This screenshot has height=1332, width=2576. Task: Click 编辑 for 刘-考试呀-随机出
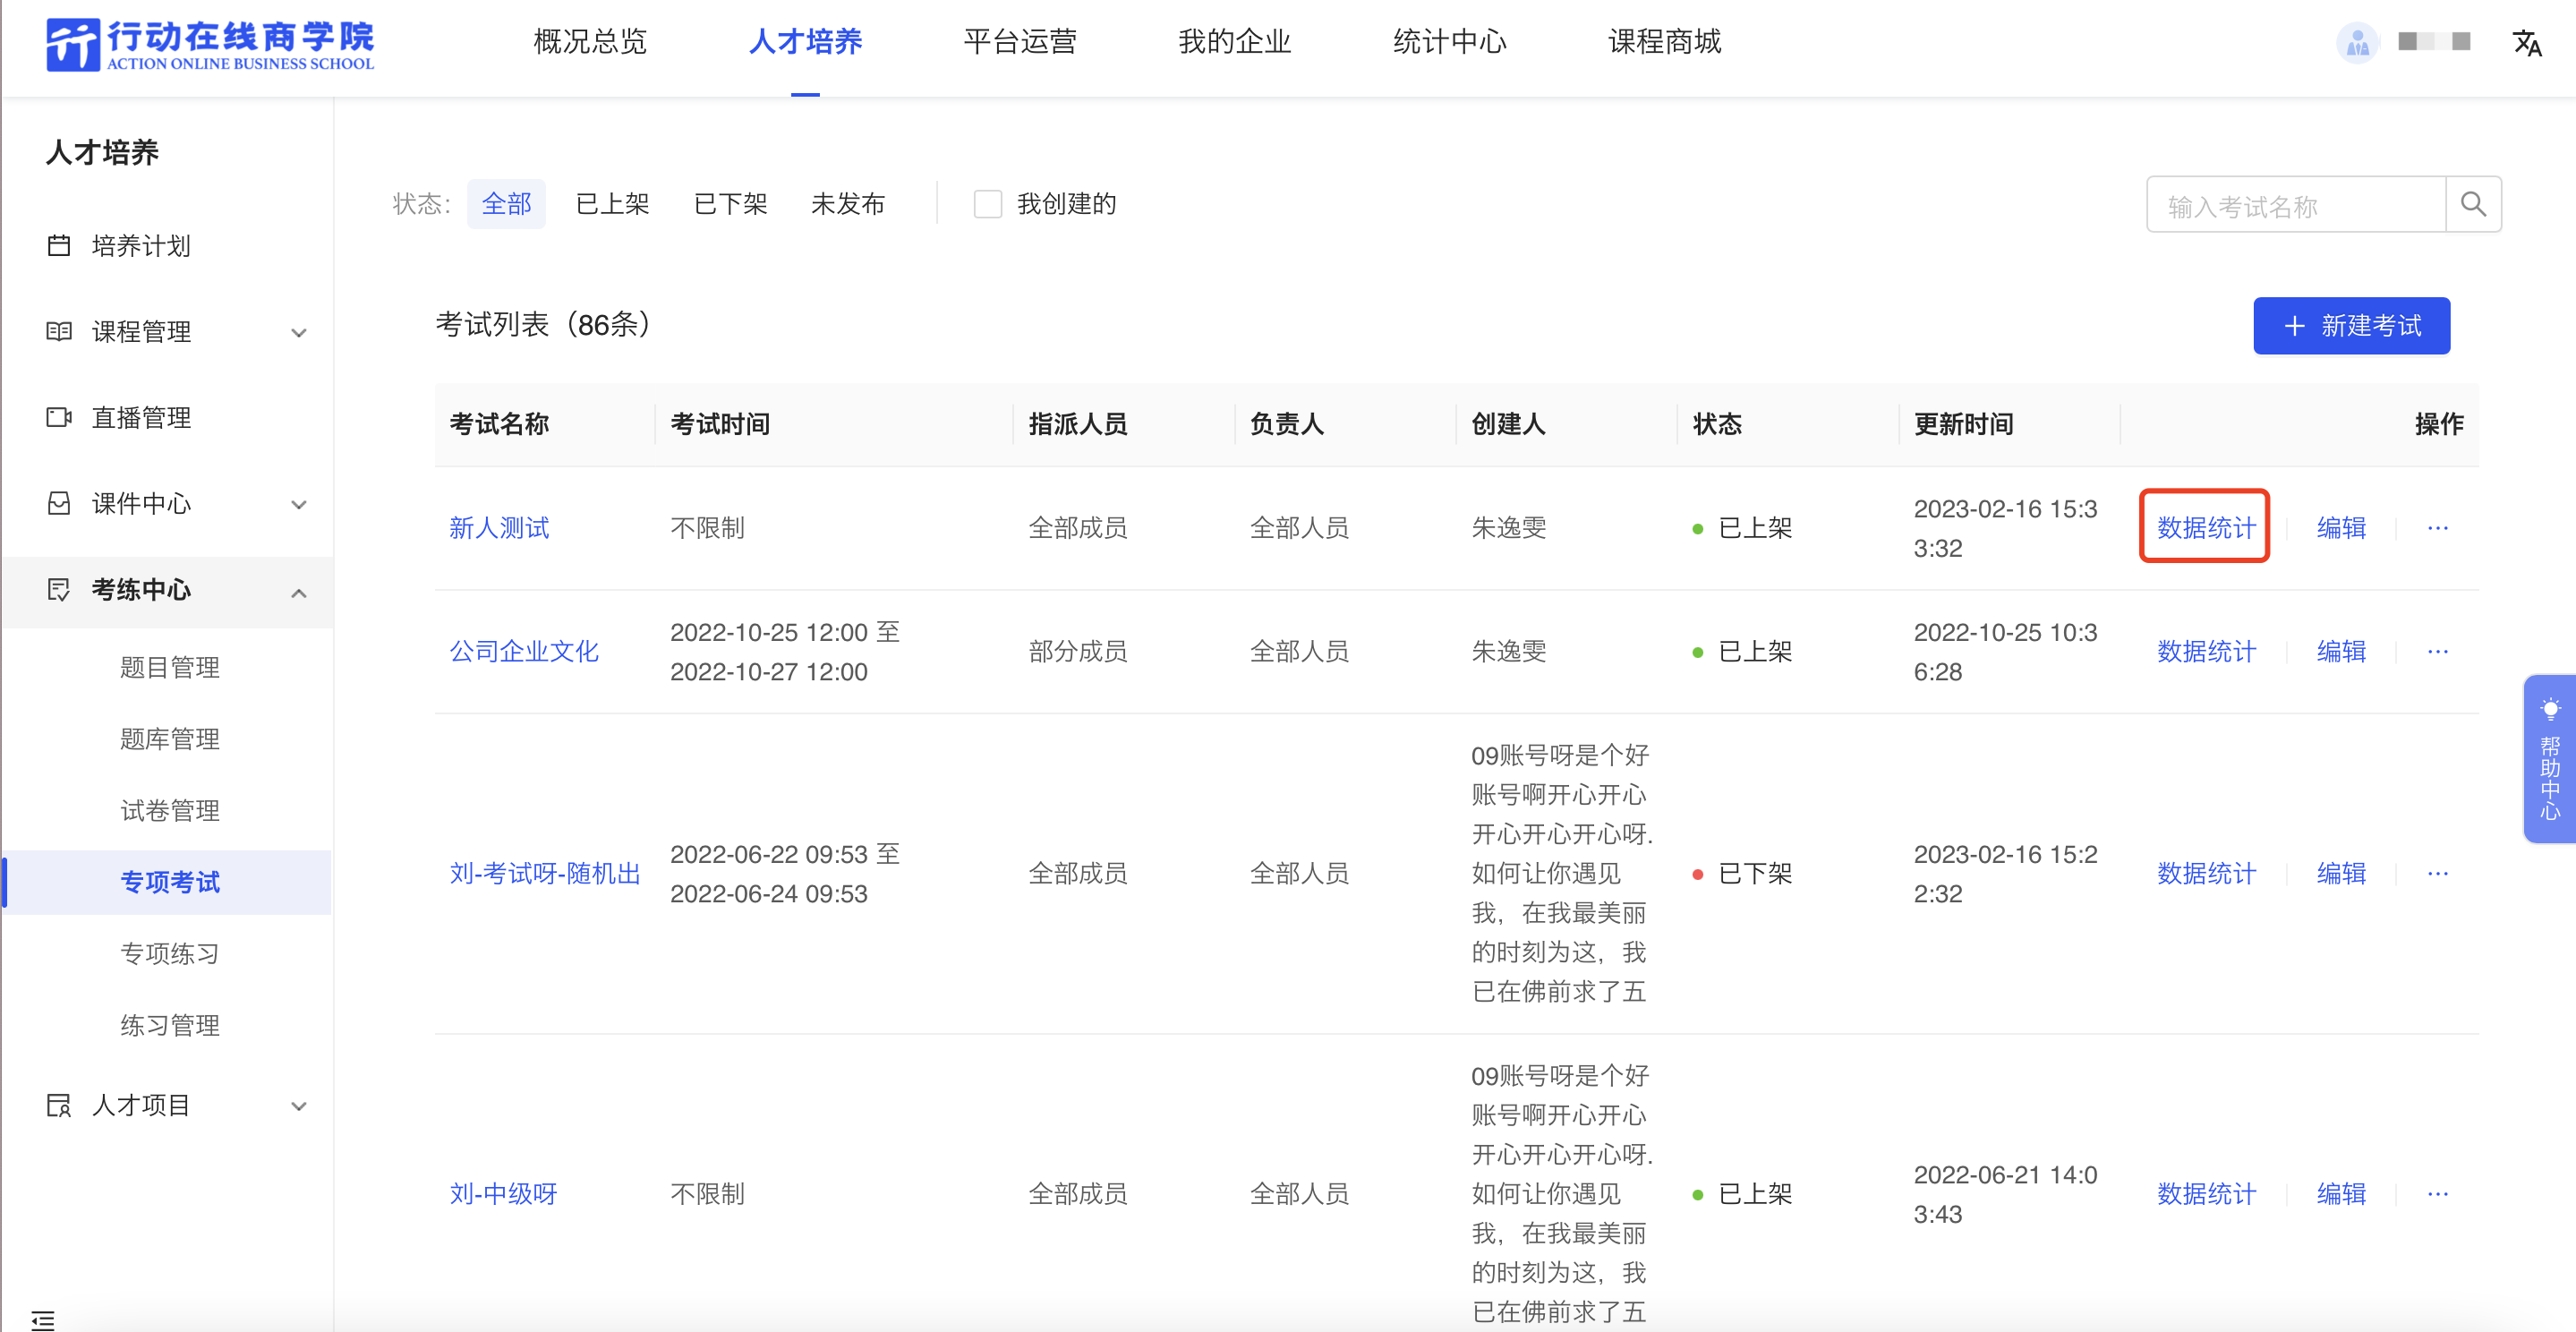click(x=2341, y=874)
